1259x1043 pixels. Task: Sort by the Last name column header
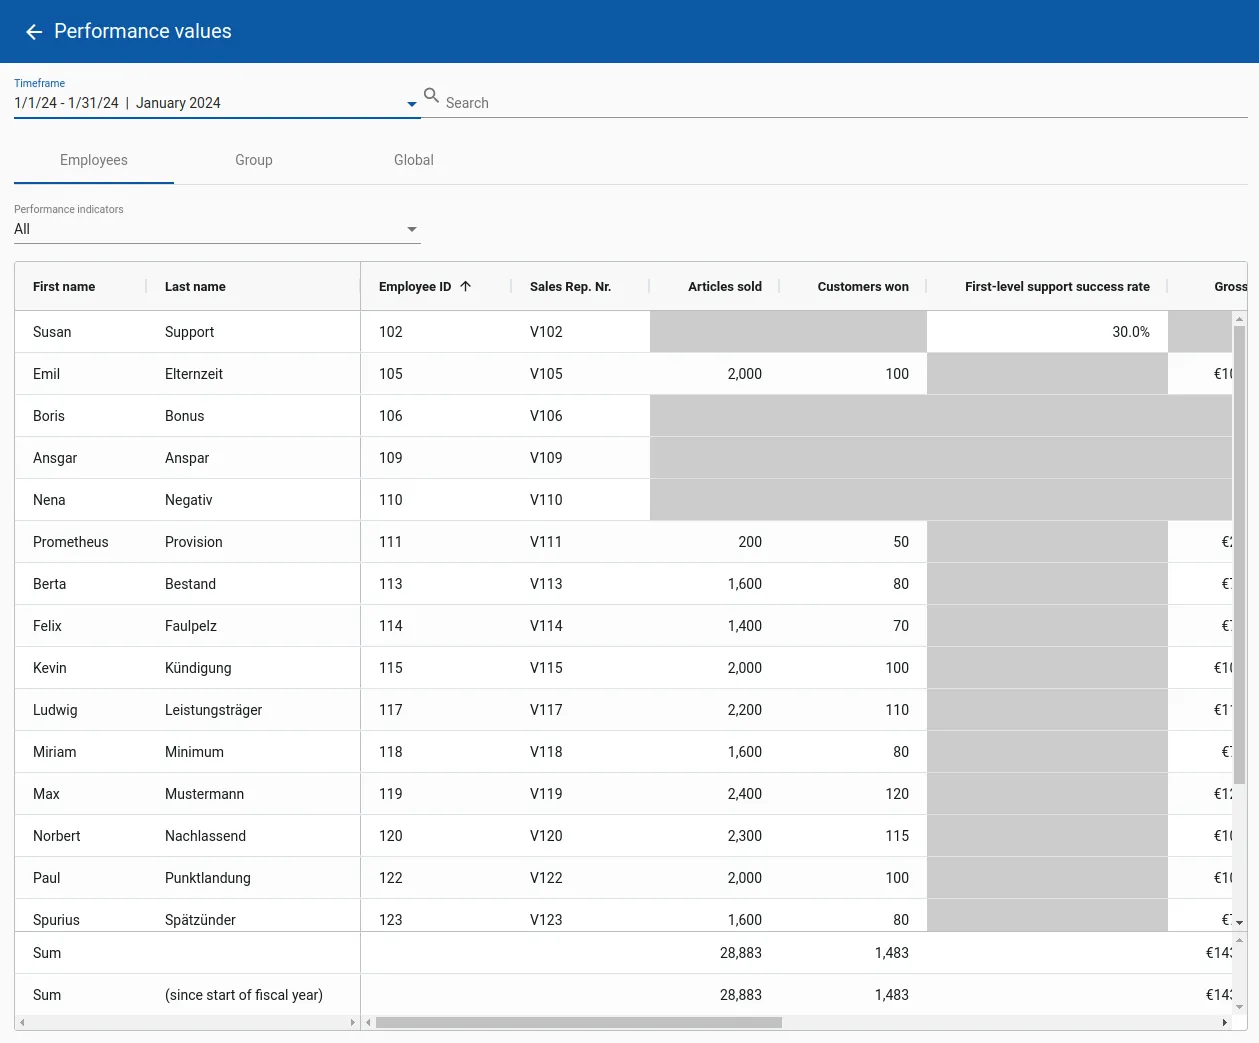(x=195, y=286)
